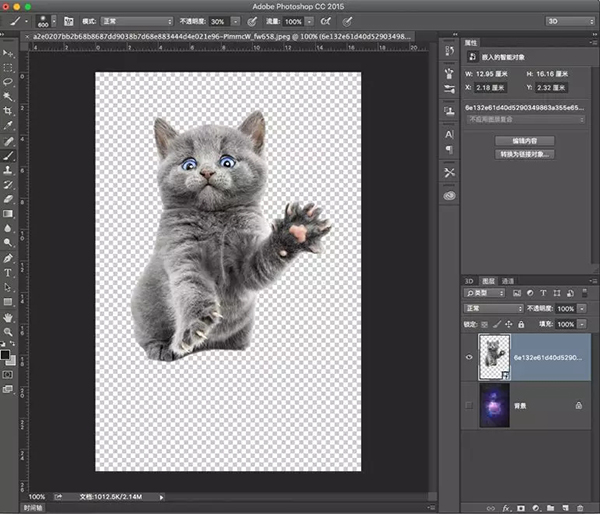Select the Magic Wand tool
This screenshot has height=514, width=600.
8,97
